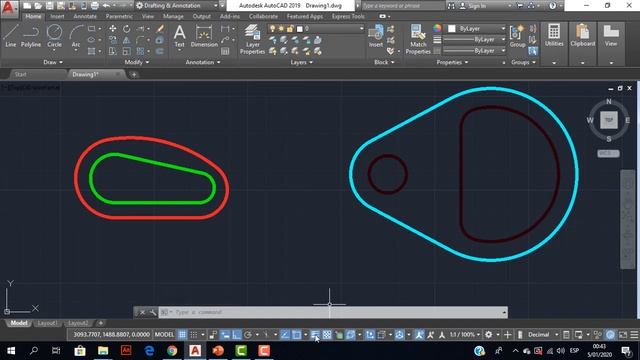Screen dimensions: 640x360
Task: Click the Table icon in Annotation
Action: [225, 51]
